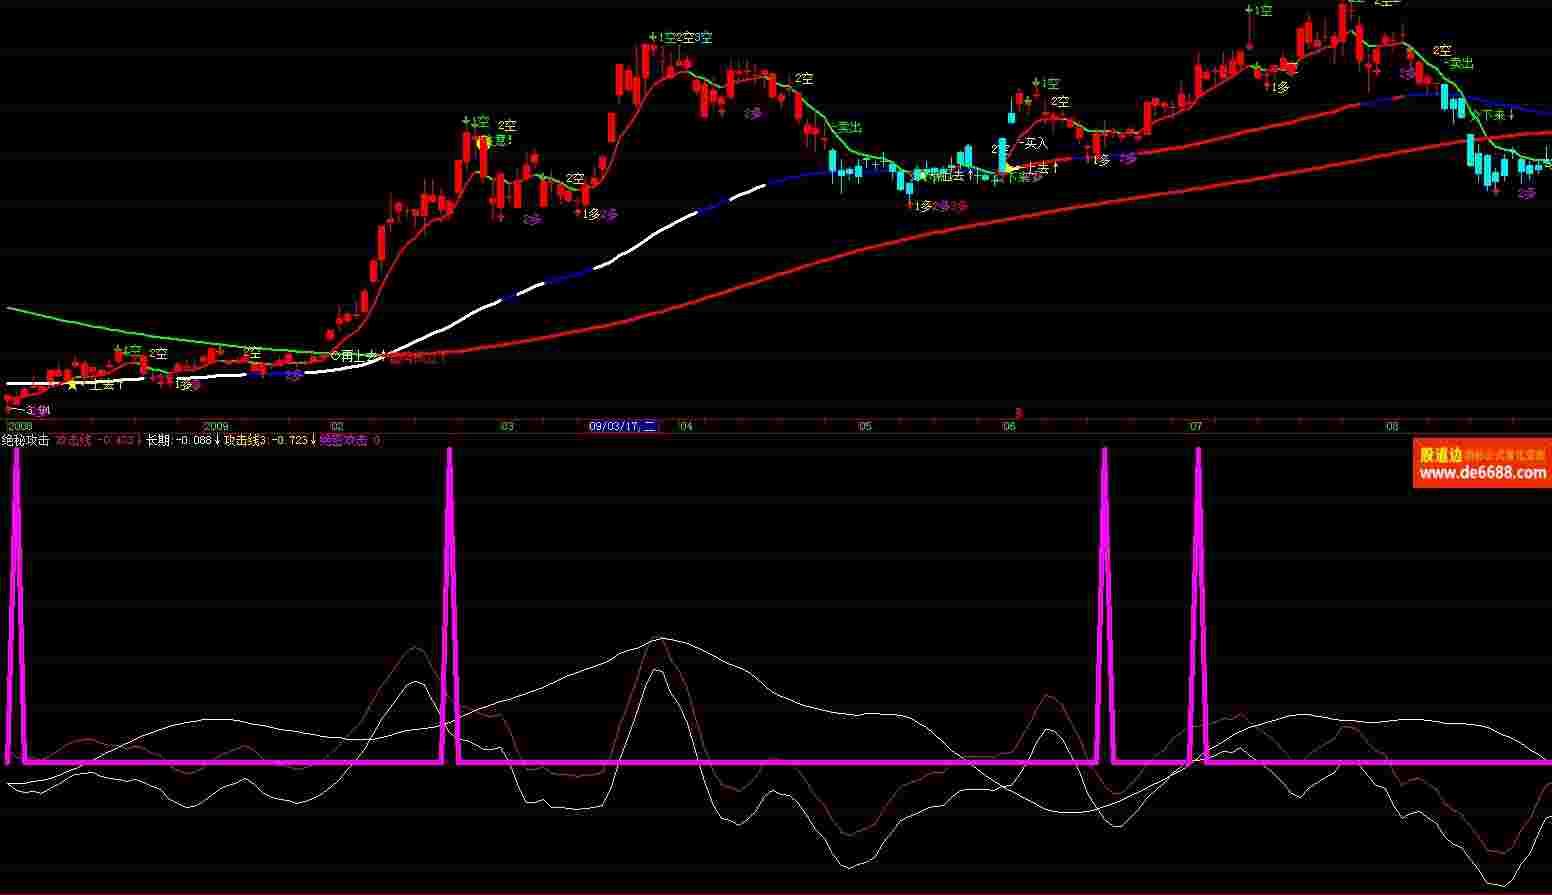Click the 买入 buy signal label
The width and height of the screenshot is (1552, 895).
pos(1034,144)
